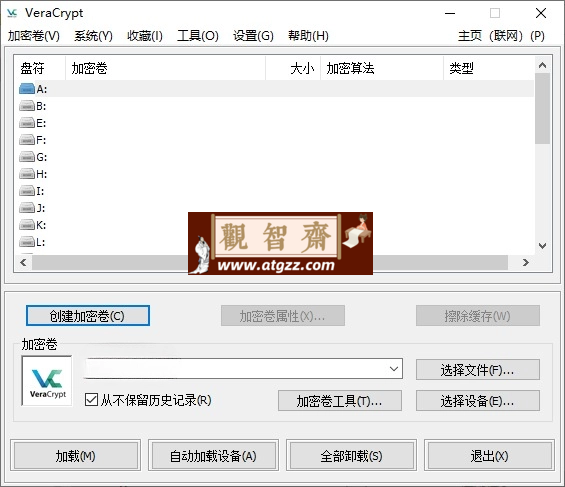Minimize the VeraCrypt window
The image size is (565, 487).
(450, 13)
